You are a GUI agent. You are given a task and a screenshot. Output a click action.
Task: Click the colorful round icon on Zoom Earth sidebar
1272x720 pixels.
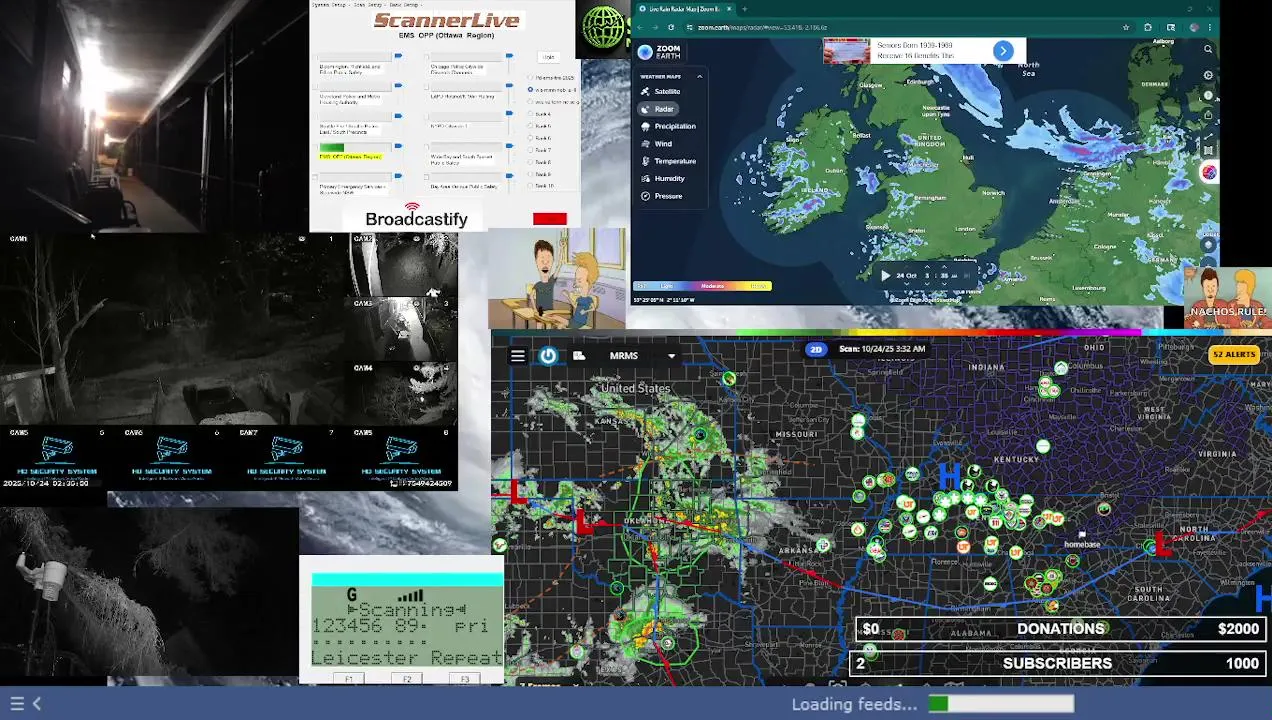coord(1208,172)
